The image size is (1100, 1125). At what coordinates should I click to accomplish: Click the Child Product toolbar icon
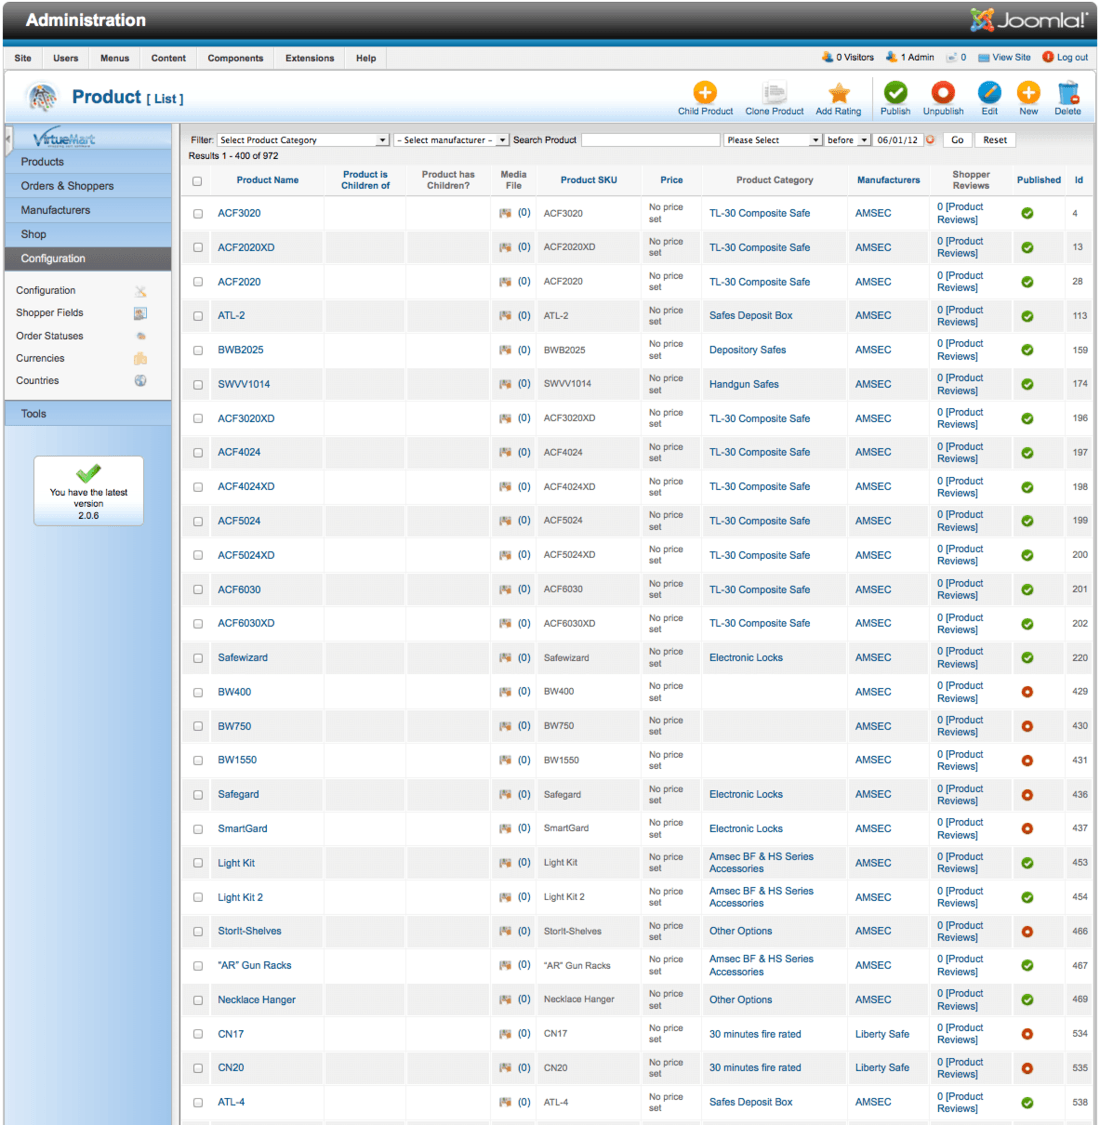(x=705, y=93)
